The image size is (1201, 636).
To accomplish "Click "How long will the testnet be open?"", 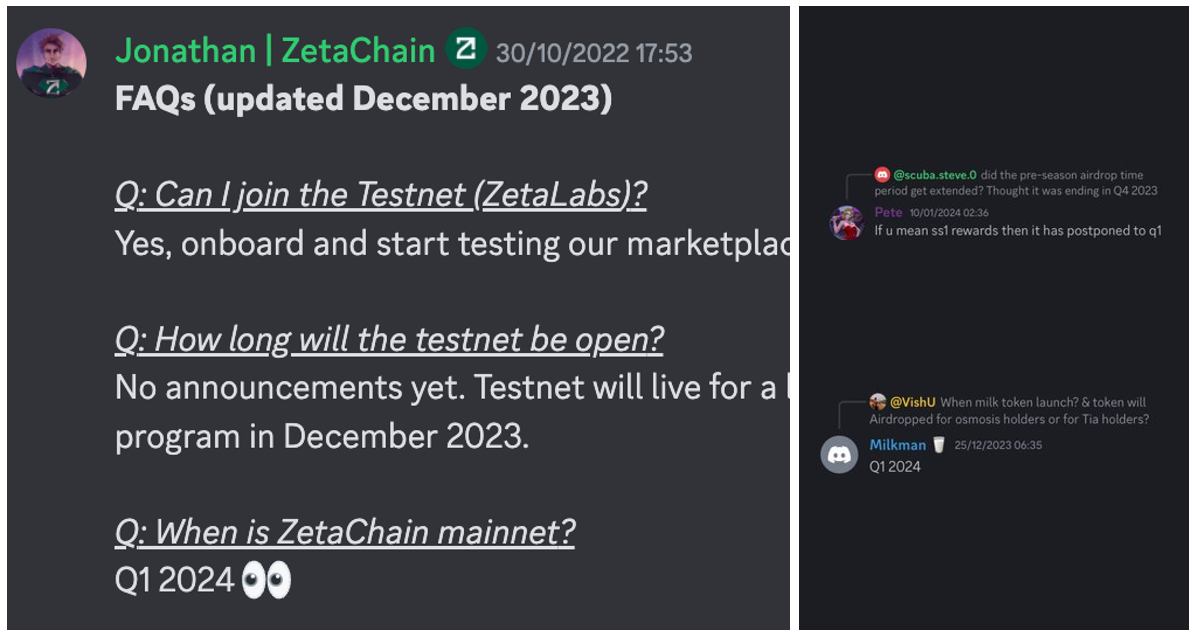I will [389, 340].
